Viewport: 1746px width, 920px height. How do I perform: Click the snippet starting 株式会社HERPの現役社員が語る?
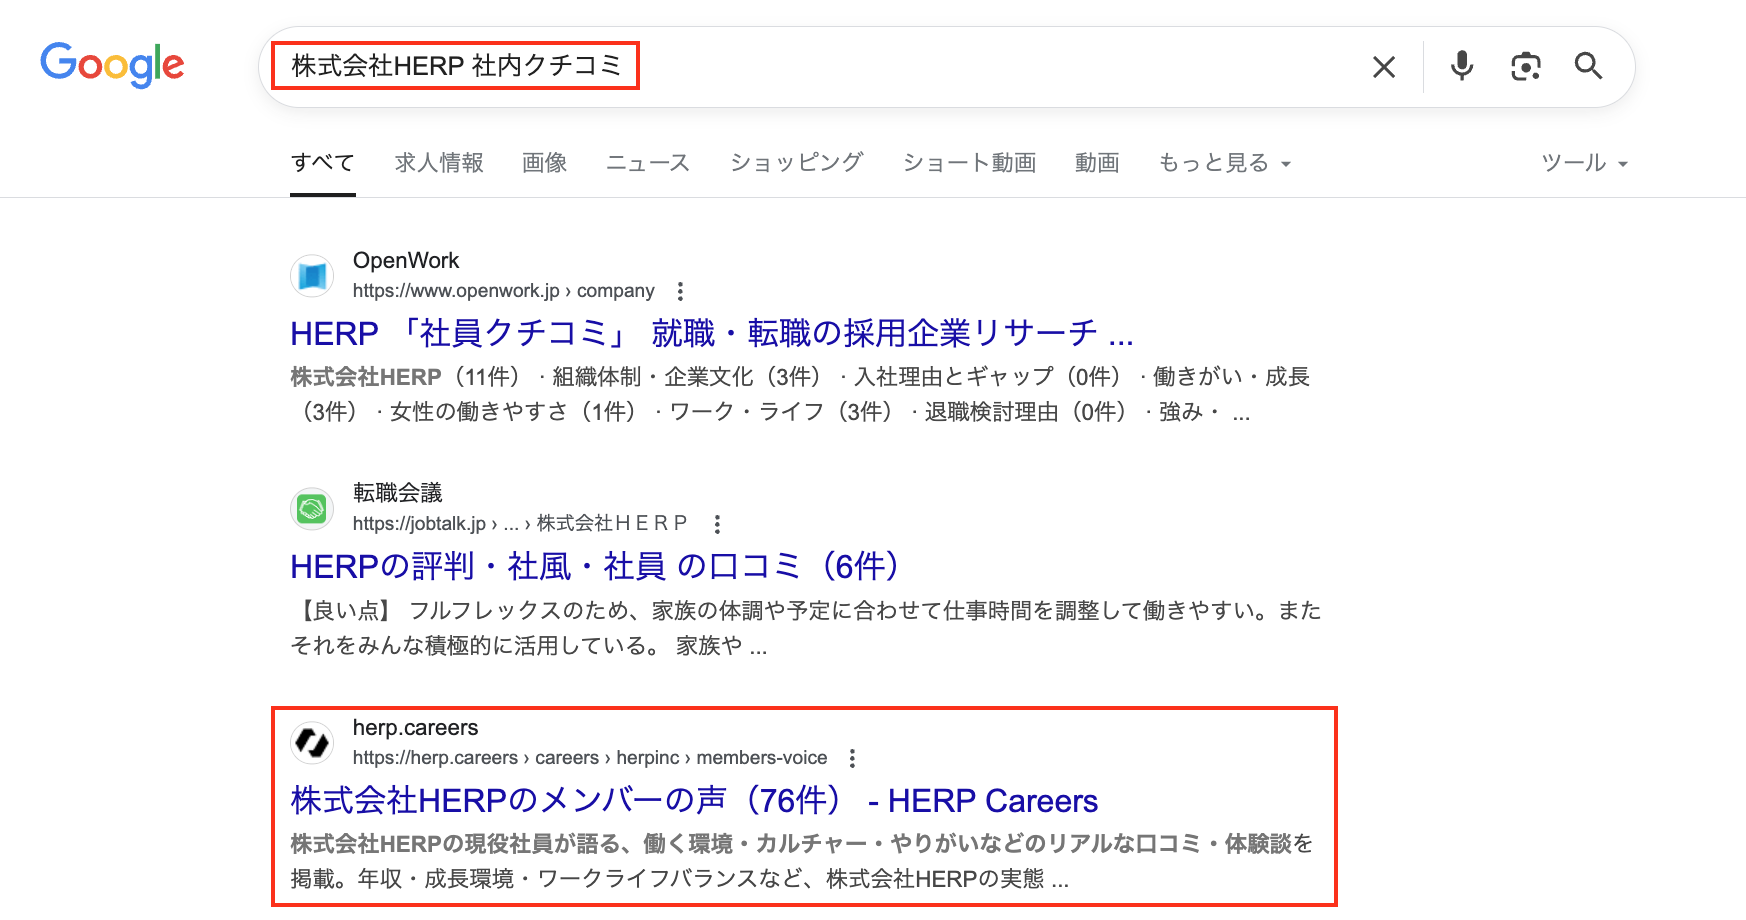(x=802, y=861)
